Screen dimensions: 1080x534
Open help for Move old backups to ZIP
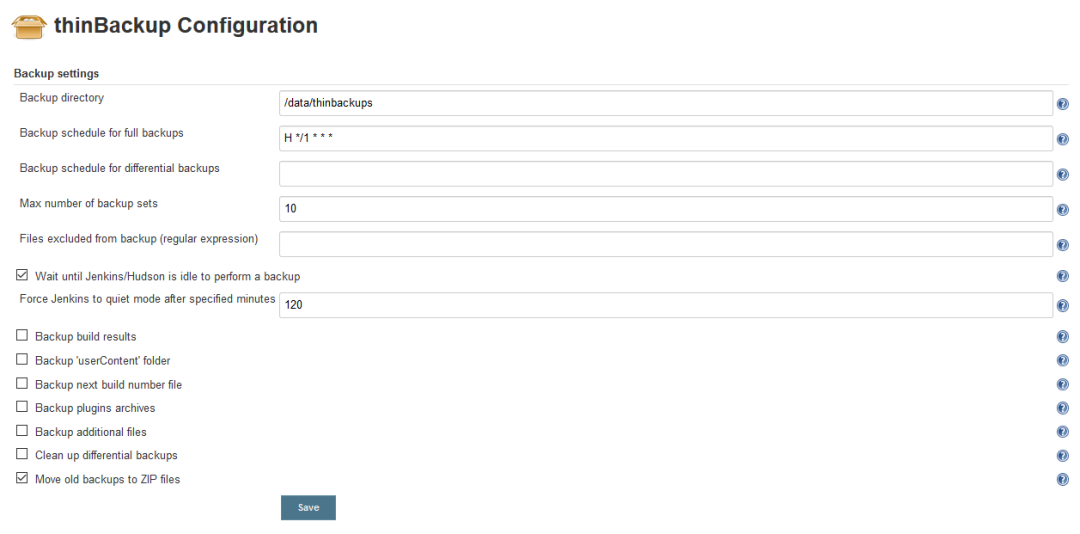1062,480
